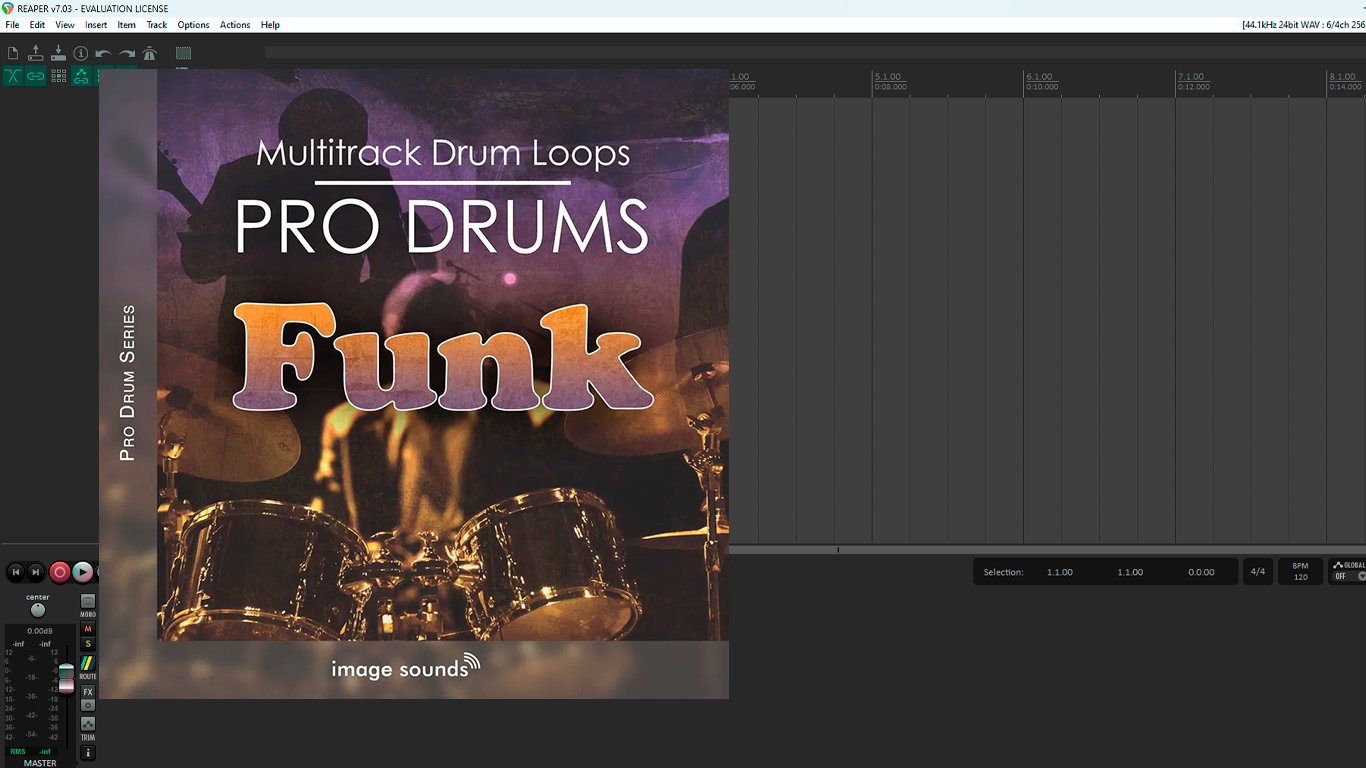Open the Insert menu
This screenshot has width=1366, height=768.
point(96,25)
